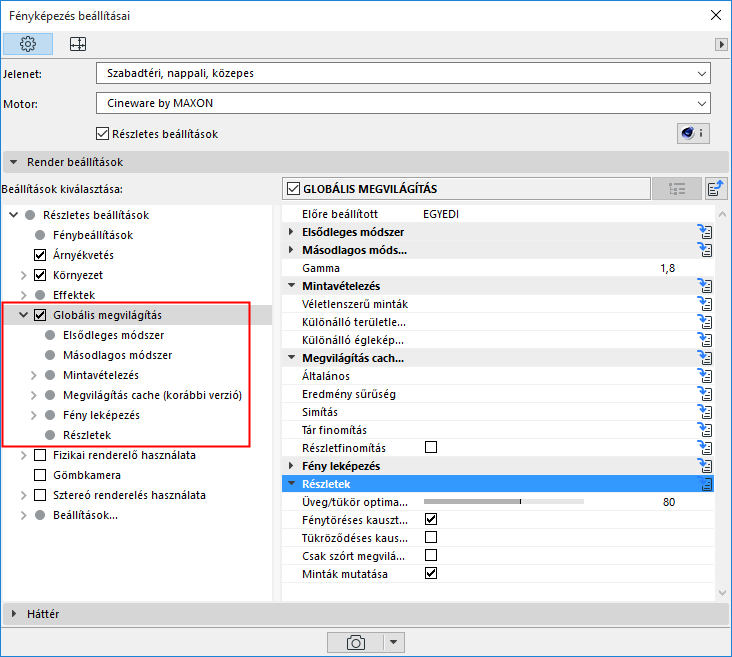Select Másodlagos módszer tree item
732x657 pixels.
pos(118,355)
